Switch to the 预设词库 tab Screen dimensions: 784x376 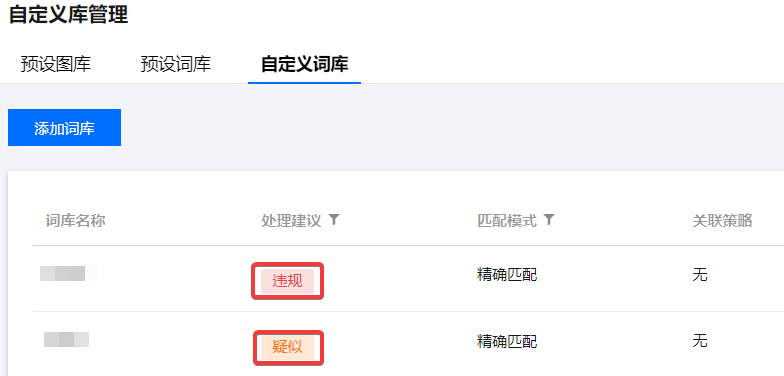(x=176, y=64)
